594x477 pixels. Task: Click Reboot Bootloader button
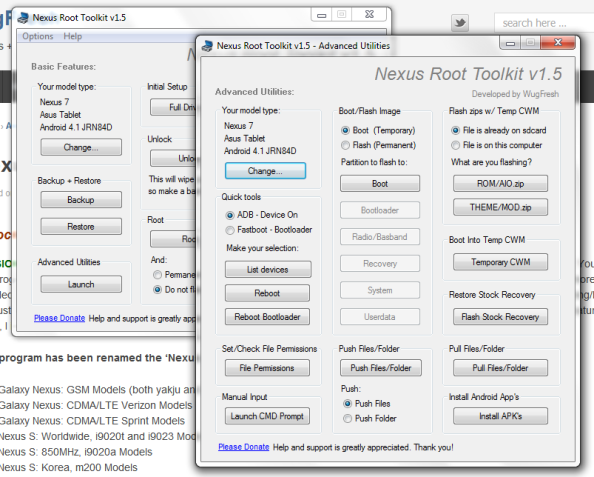tap(267, 317)
